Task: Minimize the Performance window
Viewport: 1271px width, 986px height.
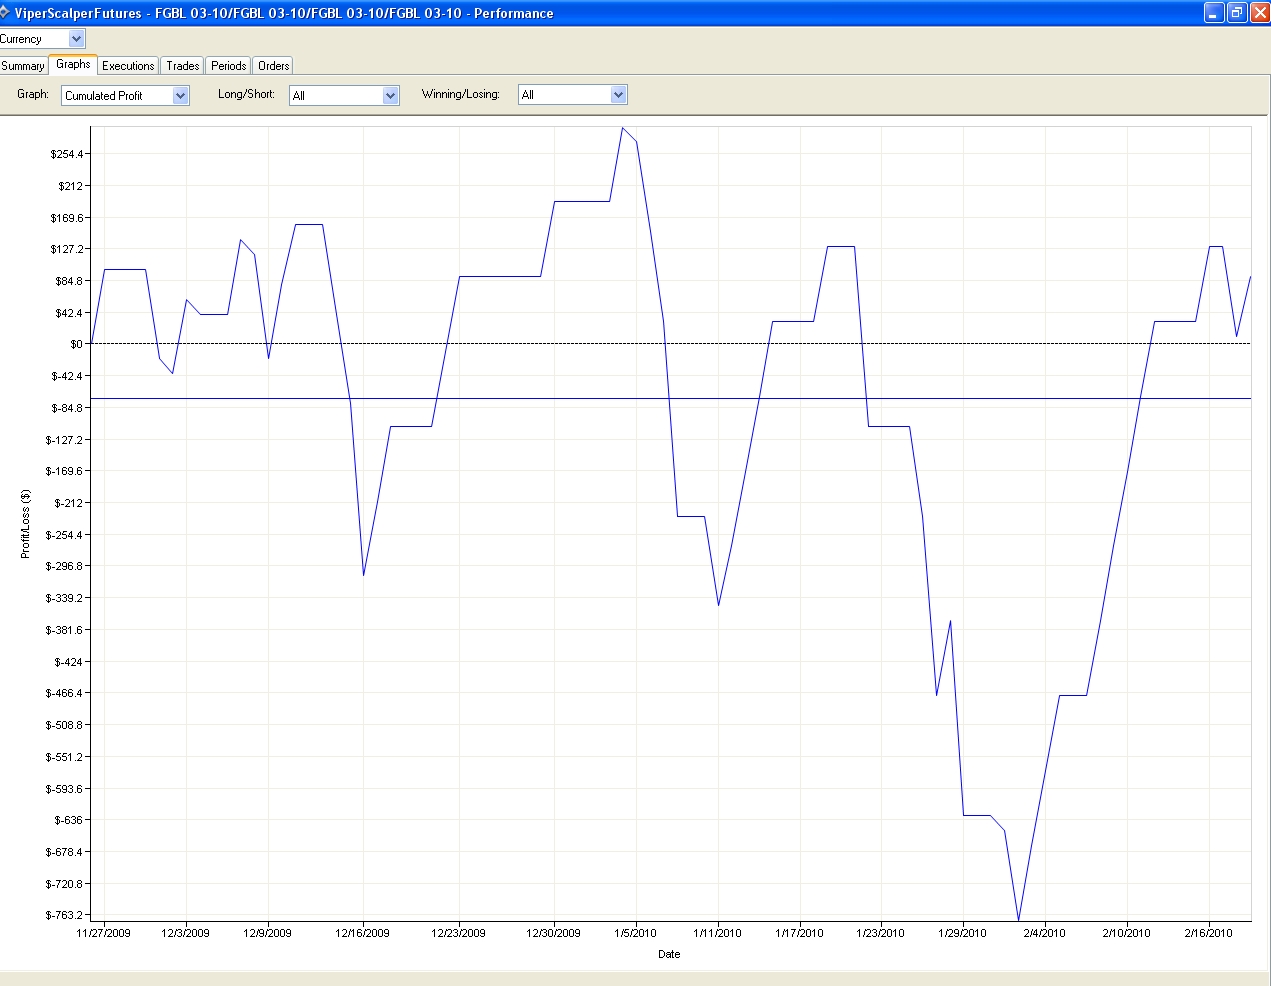Action: tap(1214, 13)
